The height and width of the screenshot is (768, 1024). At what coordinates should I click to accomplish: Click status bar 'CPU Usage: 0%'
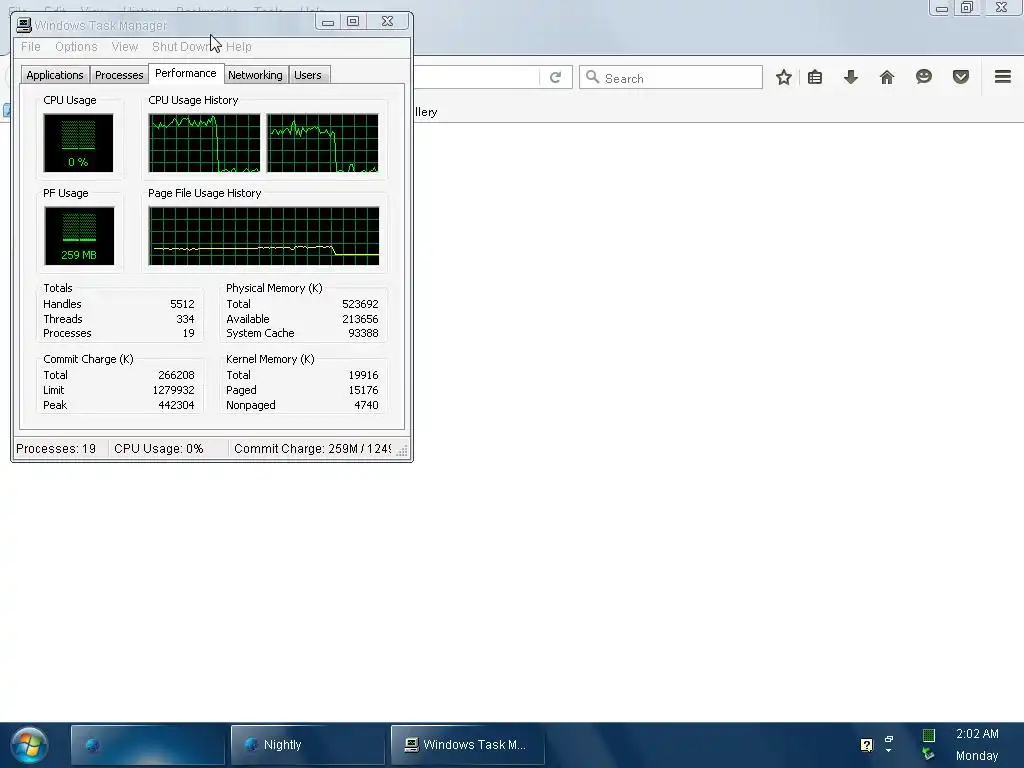[159, 449]
